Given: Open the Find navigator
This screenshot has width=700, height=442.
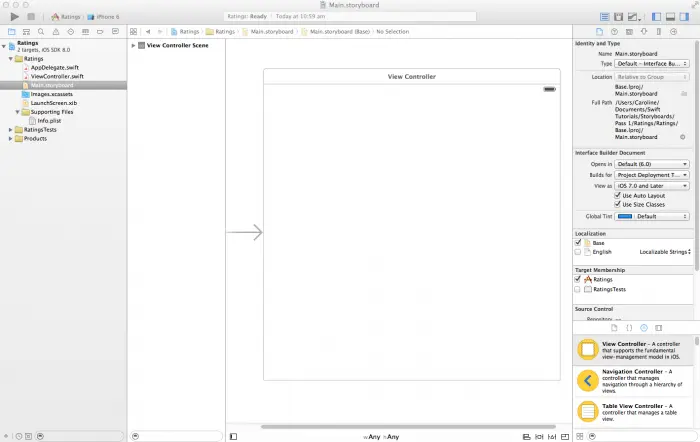Looking at the screenshot, I should 41,32.
